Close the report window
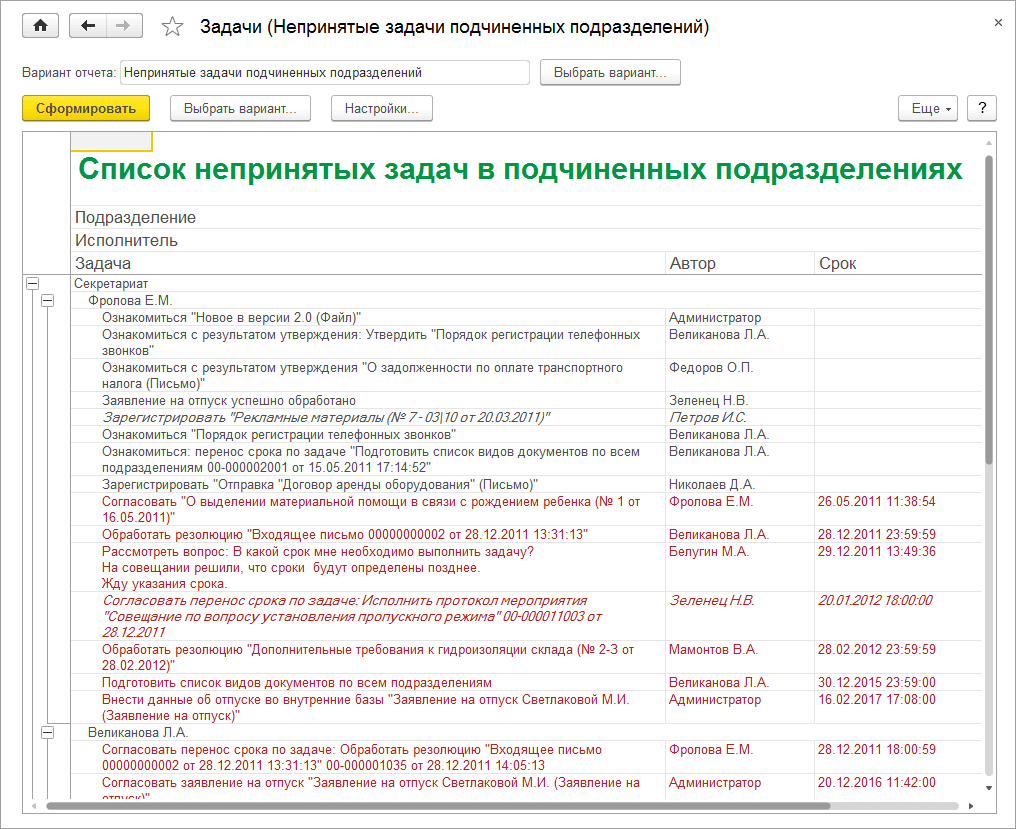The width and height of the screenshot is (1016, 829). pos(998,23)
